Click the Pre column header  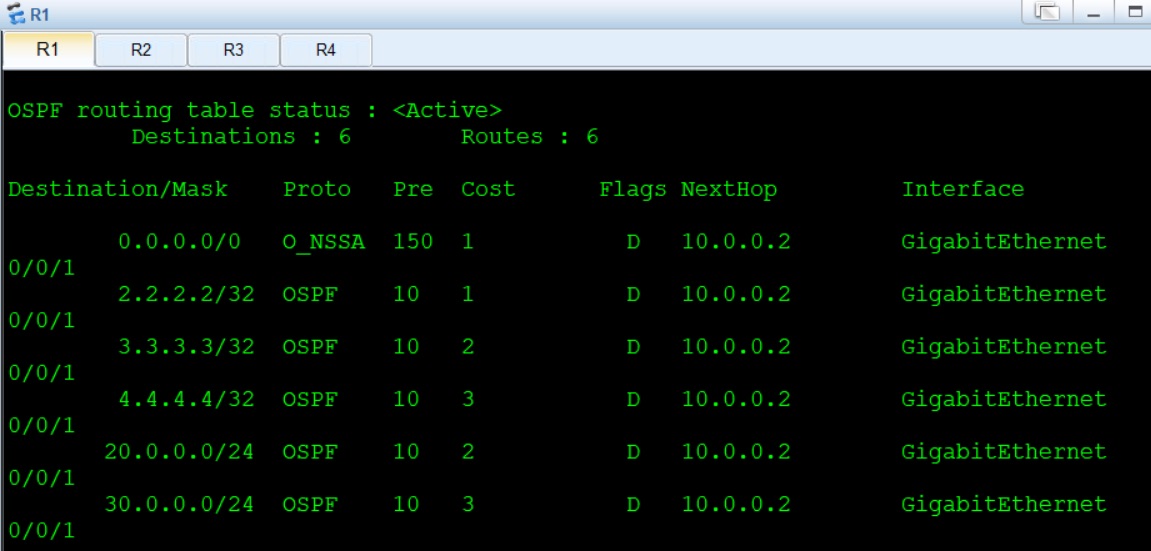point(413,189)
